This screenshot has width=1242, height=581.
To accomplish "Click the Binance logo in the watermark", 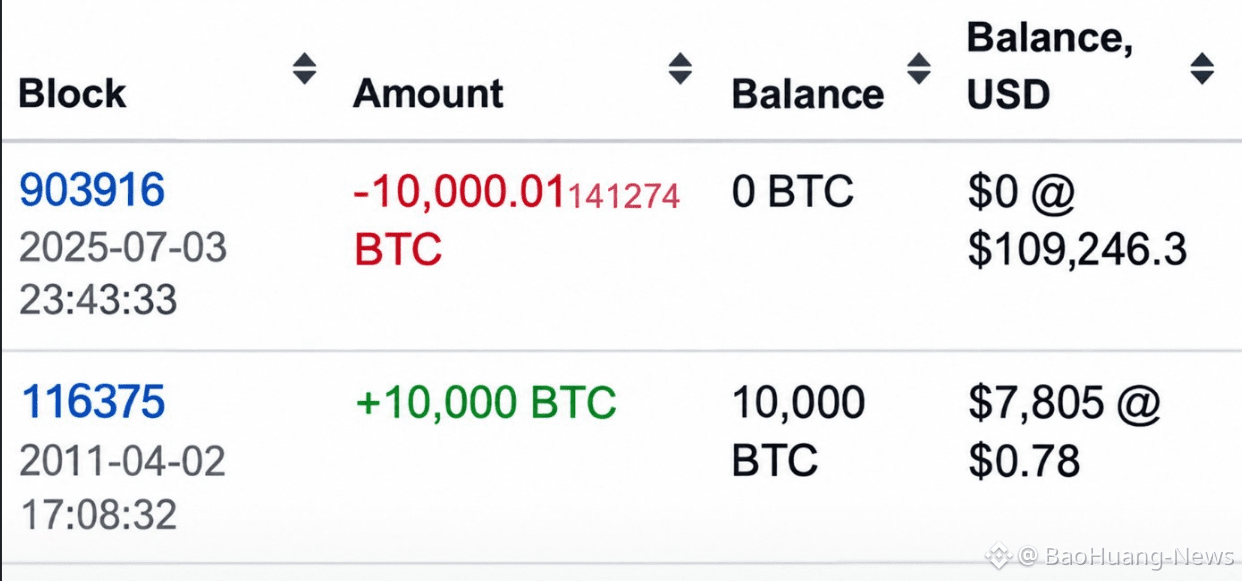I will (998, 555).
